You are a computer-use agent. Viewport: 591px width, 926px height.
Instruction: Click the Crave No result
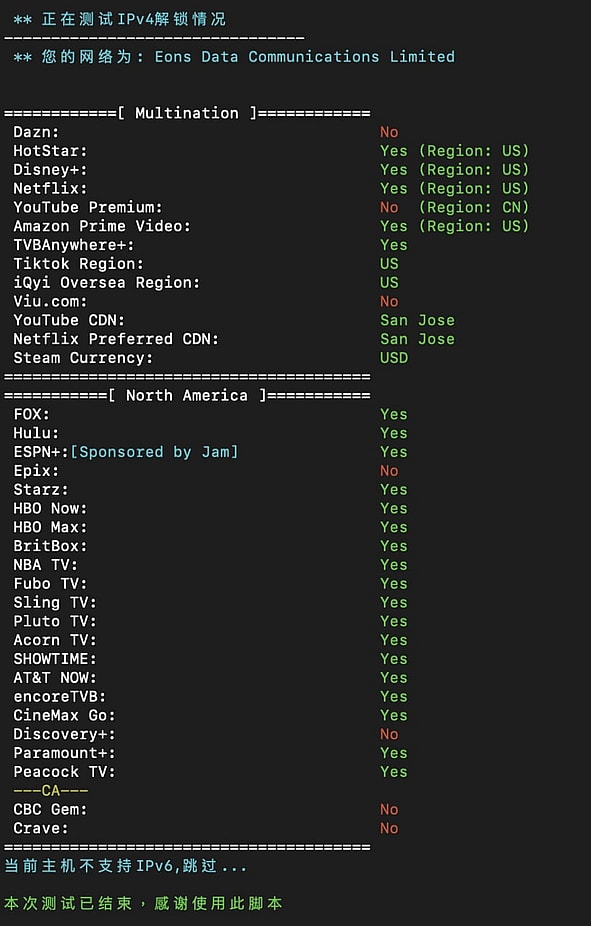click(389, 828)
